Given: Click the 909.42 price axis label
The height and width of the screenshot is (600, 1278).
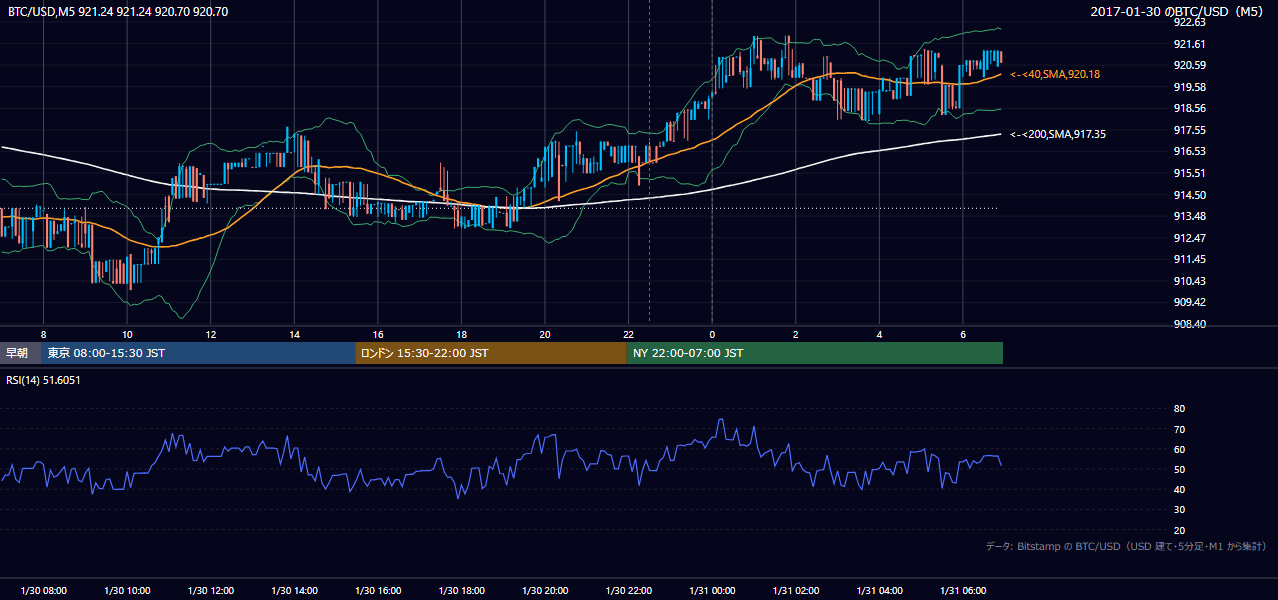Looking at the screenshot, I should (x=1191, y=302).
